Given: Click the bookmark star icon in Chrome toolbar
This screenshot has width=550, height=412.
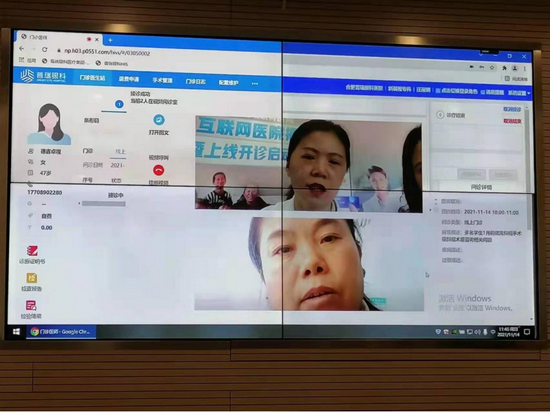Looking at the screenshot, I should [492, 67].
